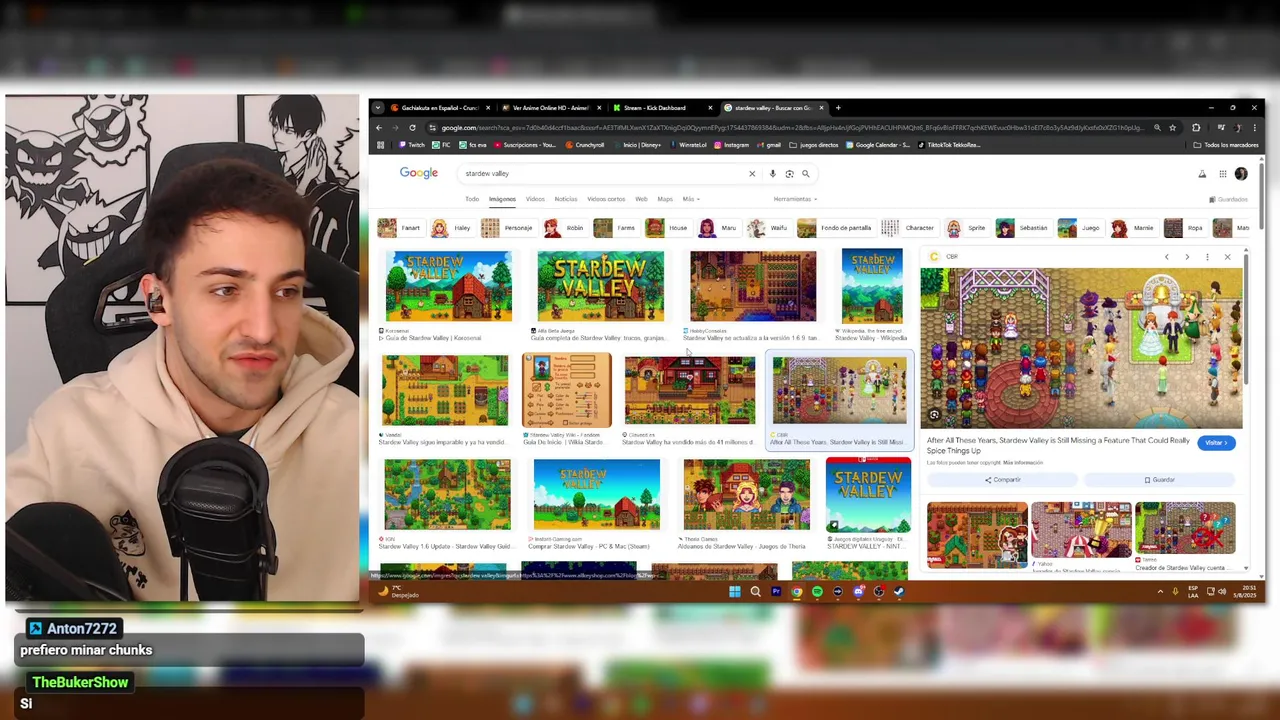Screen dimensions: 1280x720
Task: Filter images by the Fondo de pantalla chip
Action: pos(835,228)
